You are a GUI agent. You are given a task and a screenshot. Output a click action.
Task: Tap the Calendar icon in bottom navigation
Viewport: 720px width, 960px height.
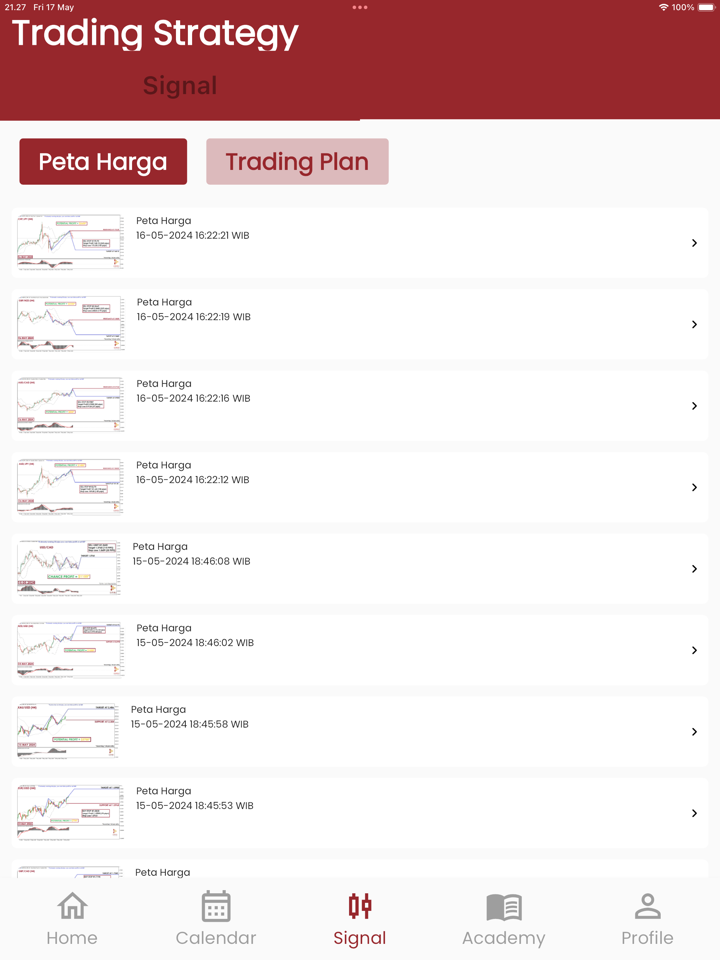point(216,907)
